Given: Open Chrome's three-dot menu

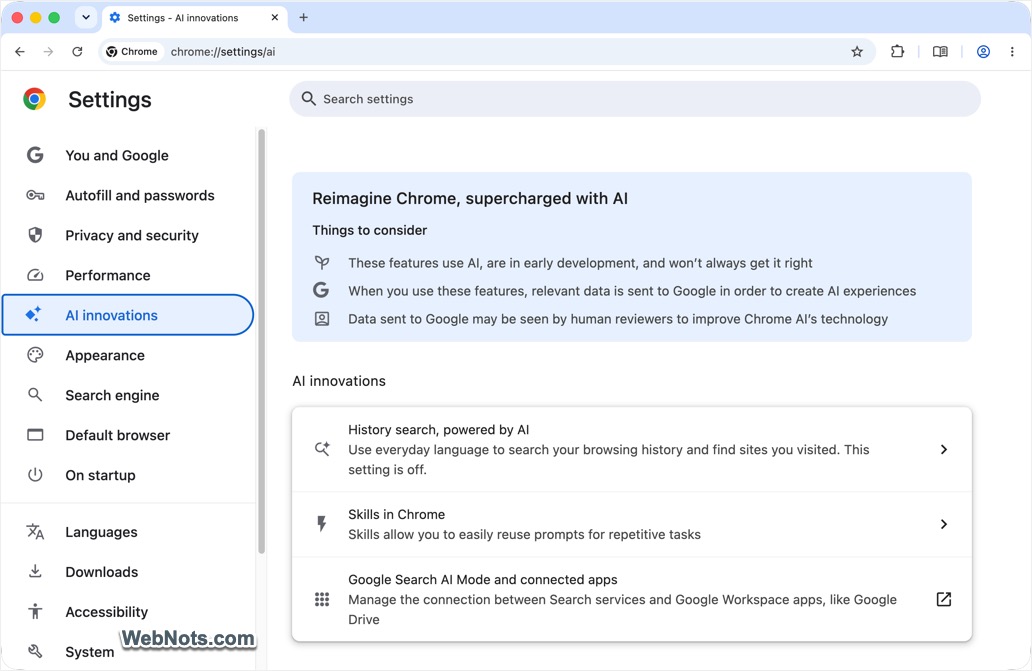Looking at the screenshot, I should click(x=1012, y=51).
